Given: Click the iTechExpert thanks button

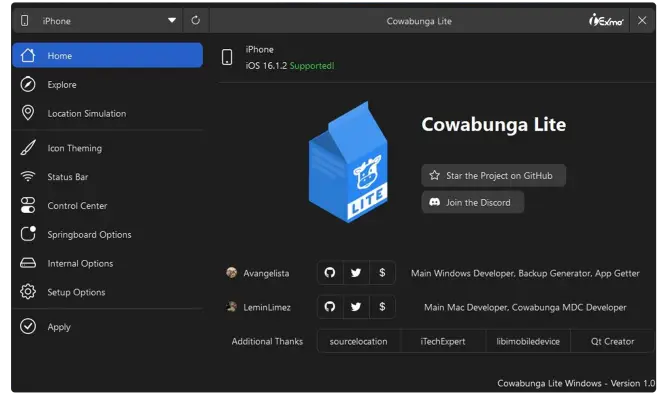Looking at the screenshot, I should (443, 341).
